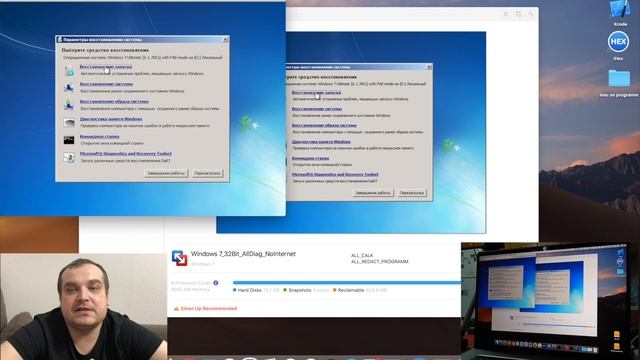Screen dimensions: 640x360
Task: Open "Восстановление запуска" link in the background VM window
Action: pyautogui.click(x=316, y=93)
